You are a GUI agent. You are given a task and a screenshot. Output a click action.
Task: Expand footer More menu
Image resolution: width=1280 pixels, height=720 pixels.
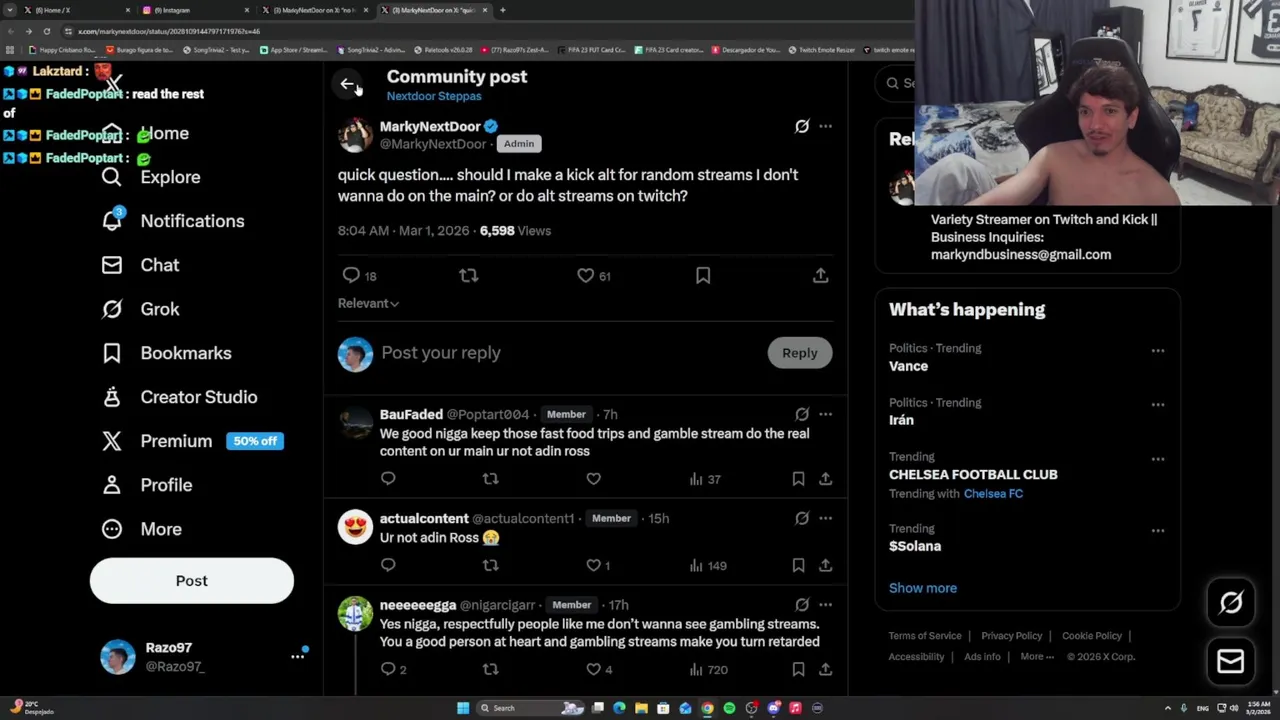(x=1037, y=657)
